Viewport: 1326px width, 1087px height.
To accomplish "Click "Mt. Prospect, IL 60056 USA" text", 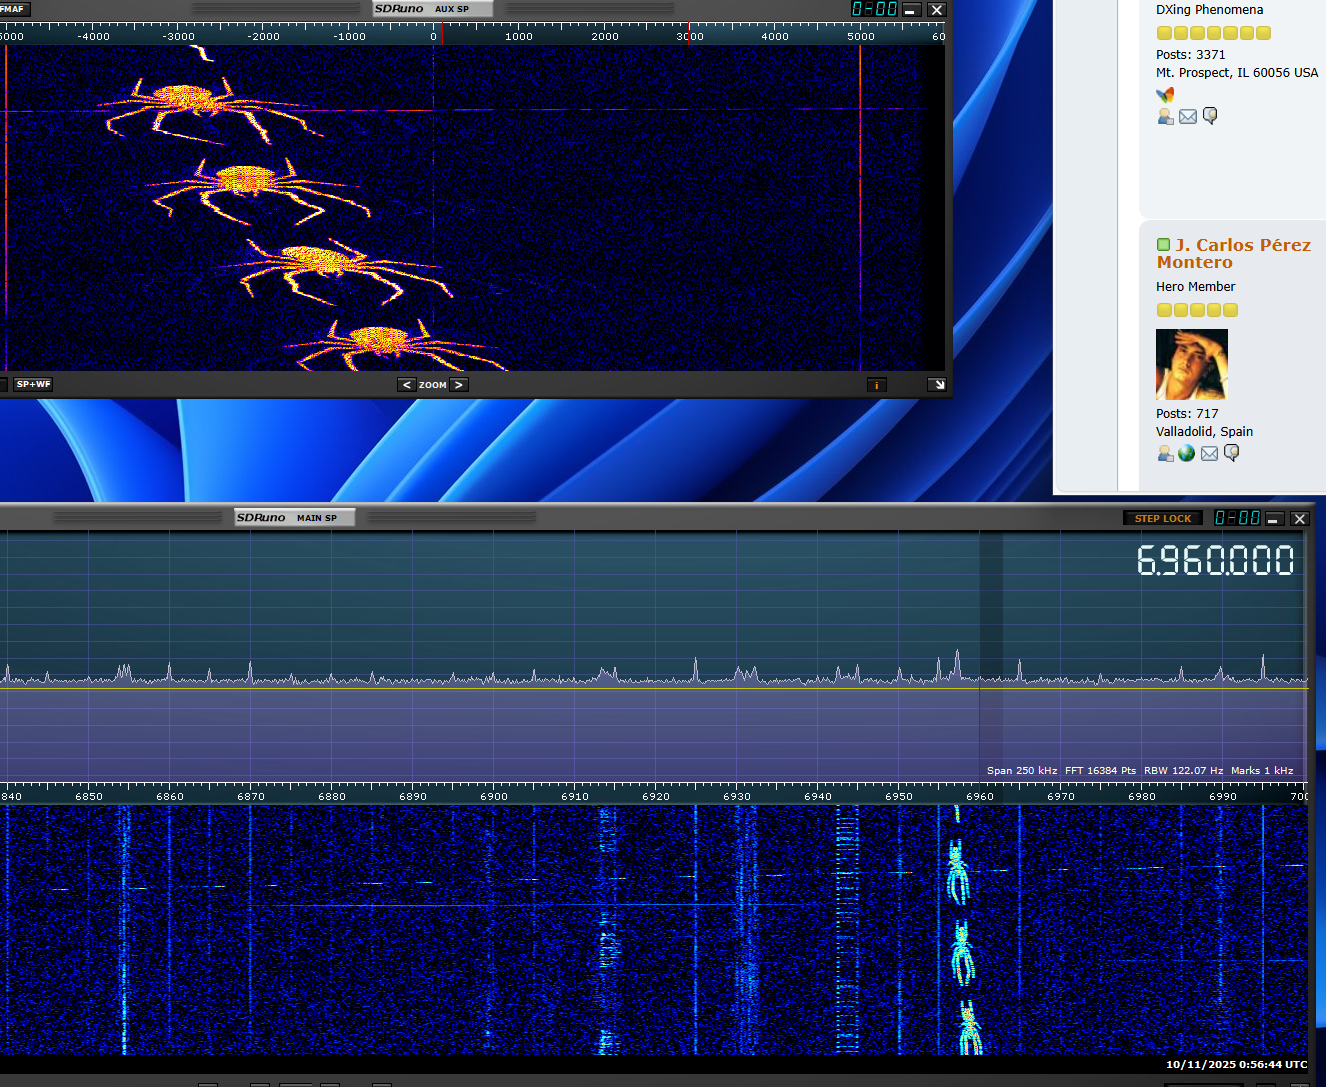I will tap(1237, 73).
